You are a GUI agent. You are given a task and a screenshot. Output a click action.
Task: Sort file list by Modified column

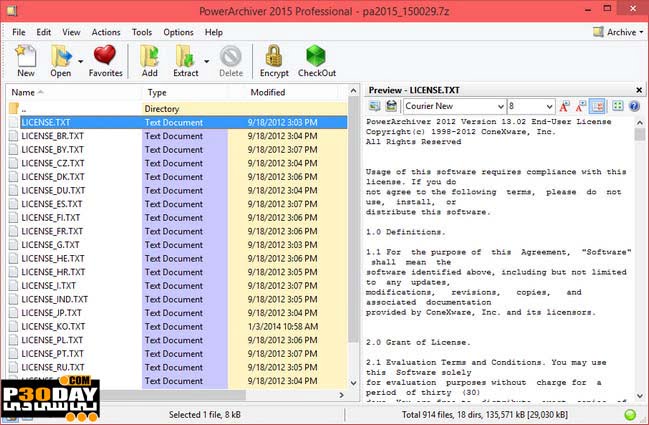tap(268, 92)
